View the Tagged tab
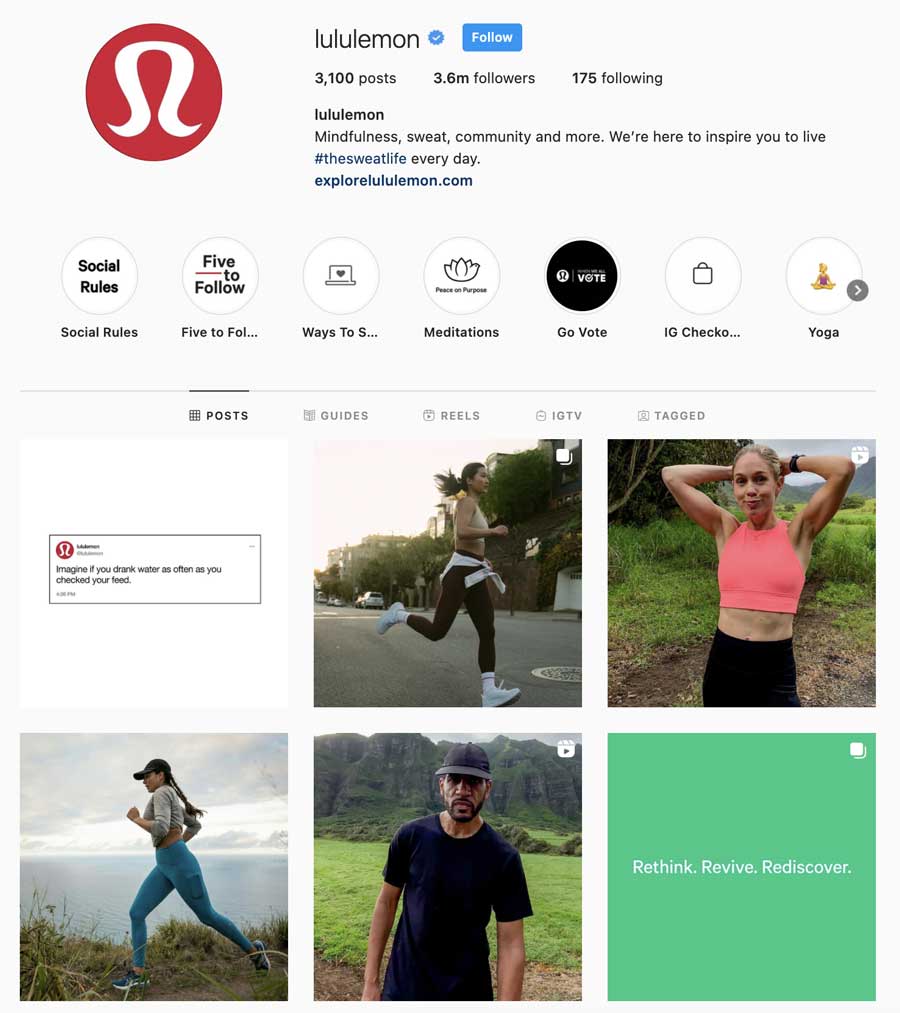Viewport: 900px width, 1013px height. tap(671, 415)
